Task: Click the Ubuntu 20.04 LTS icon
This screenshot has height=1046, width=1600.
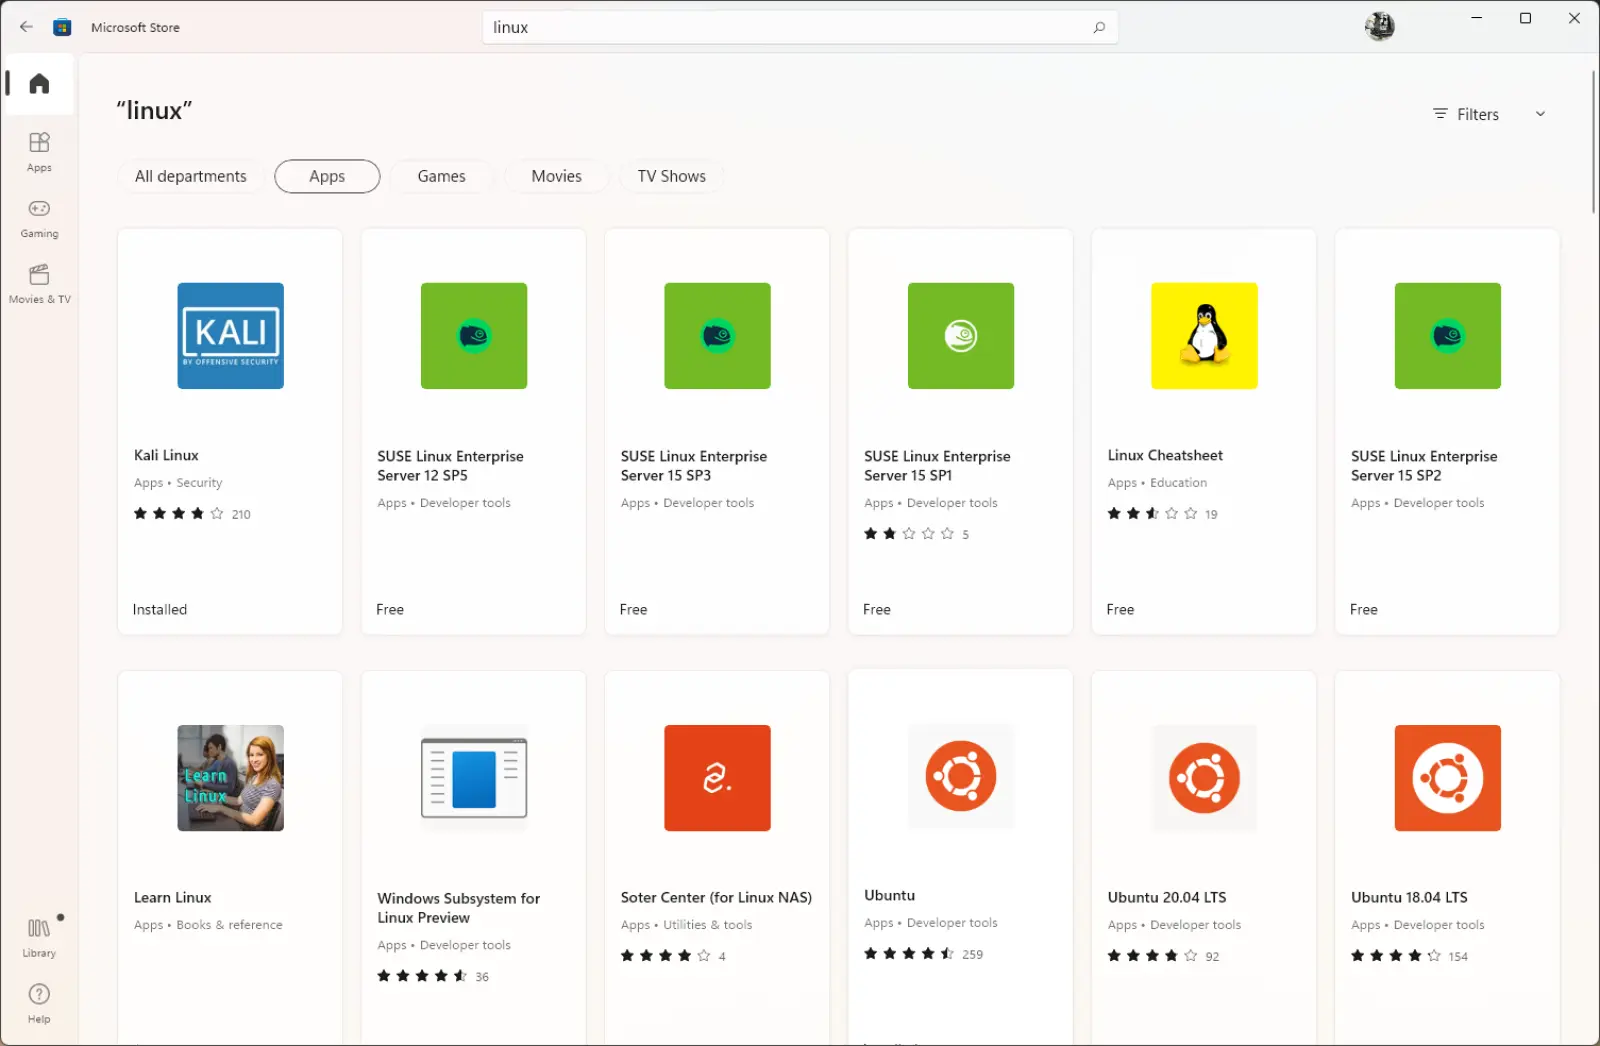Action: click(x=1204, y=778)
